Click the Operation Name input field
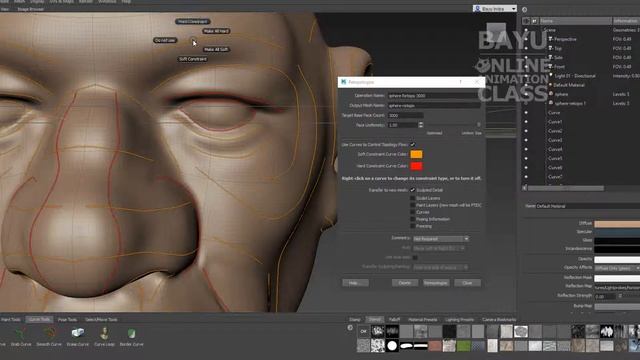 point(433,96)
